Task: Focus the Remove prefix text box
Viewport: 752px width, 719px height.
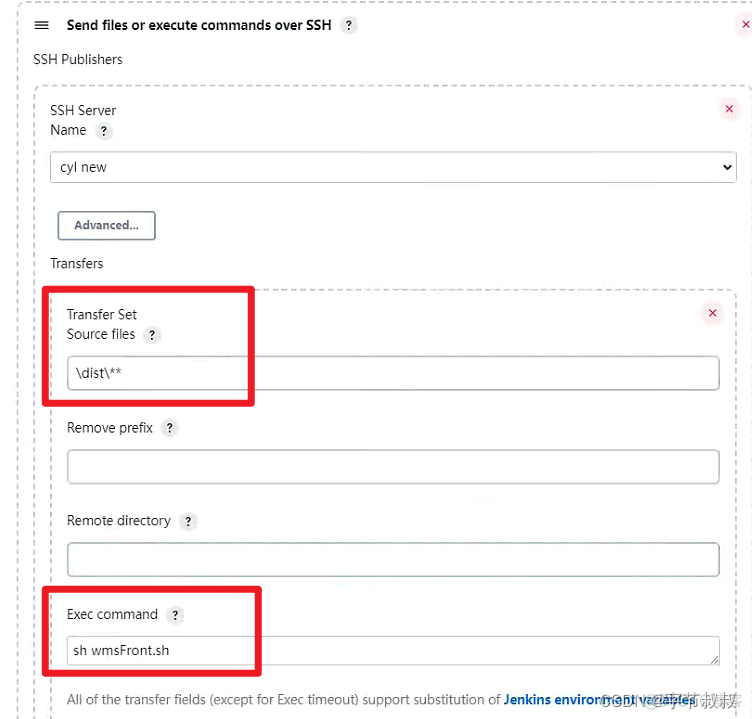Action: point(393,466)
